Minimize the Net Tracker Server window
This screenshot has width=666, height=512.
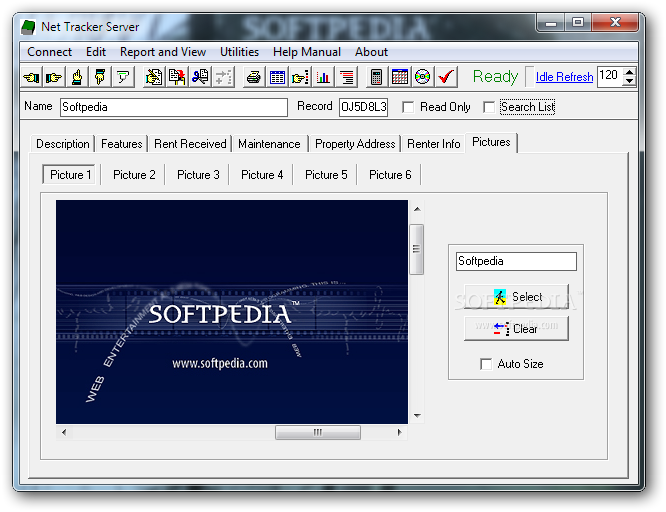pos(551,23)
